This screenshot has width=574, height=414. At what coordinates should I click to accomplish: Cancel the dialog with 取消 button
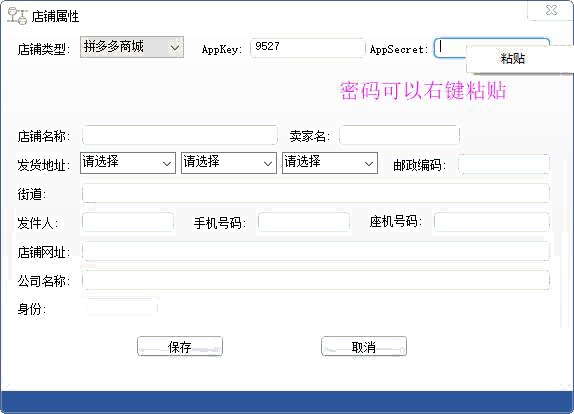click(x=364, y=346)
